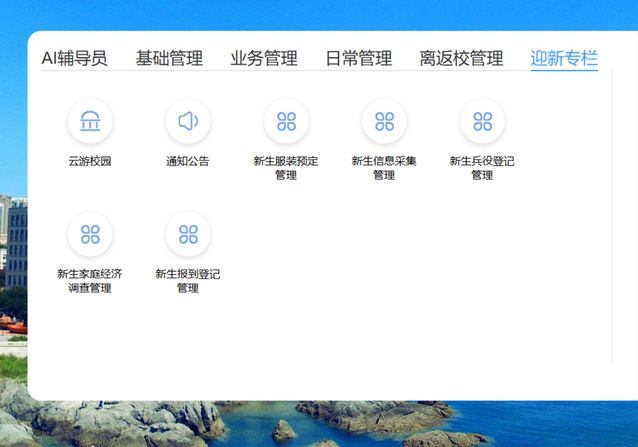Go to the 日常管理 tab

point(359,58)
